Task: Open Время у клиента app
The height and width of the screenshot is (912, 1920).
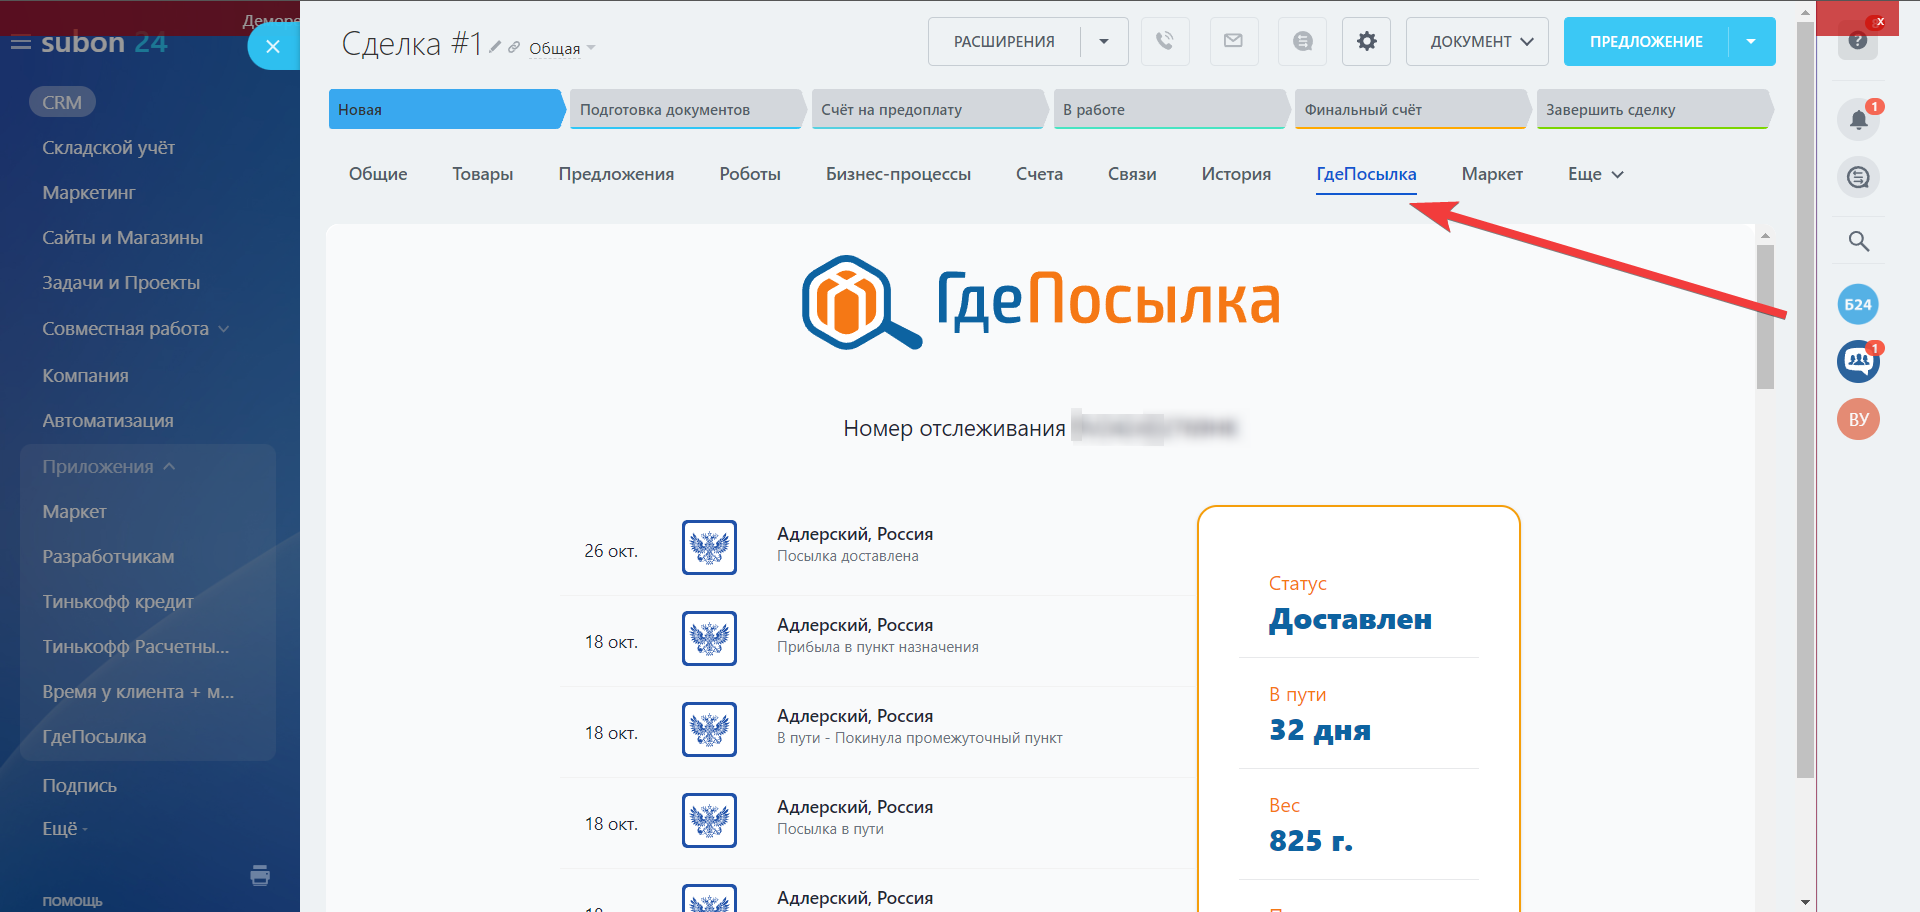Action: pyautogui.click(x=138, y=692)
